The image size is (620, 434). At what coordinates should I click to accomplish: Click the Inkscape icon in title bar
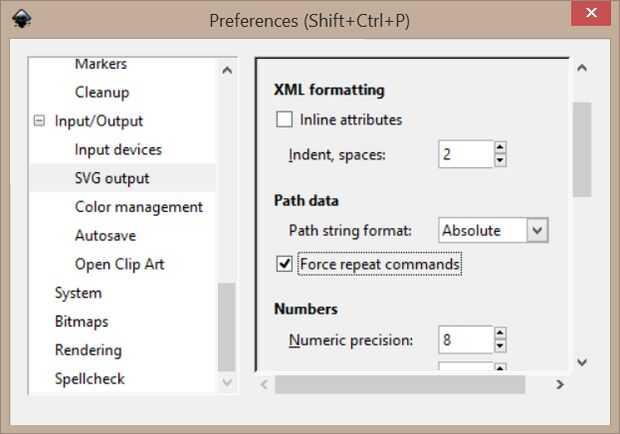(18, 20)
